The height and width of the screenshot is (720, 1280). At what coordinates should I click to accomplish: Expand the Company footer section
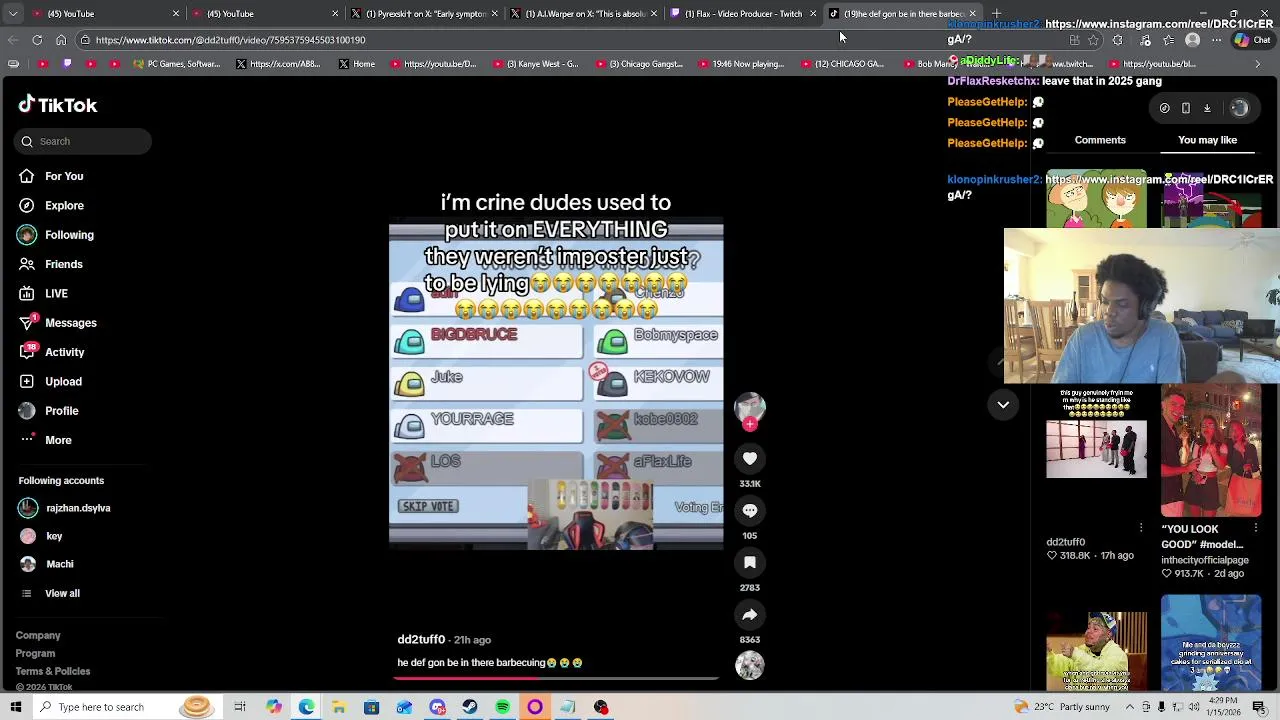point(38,635)
